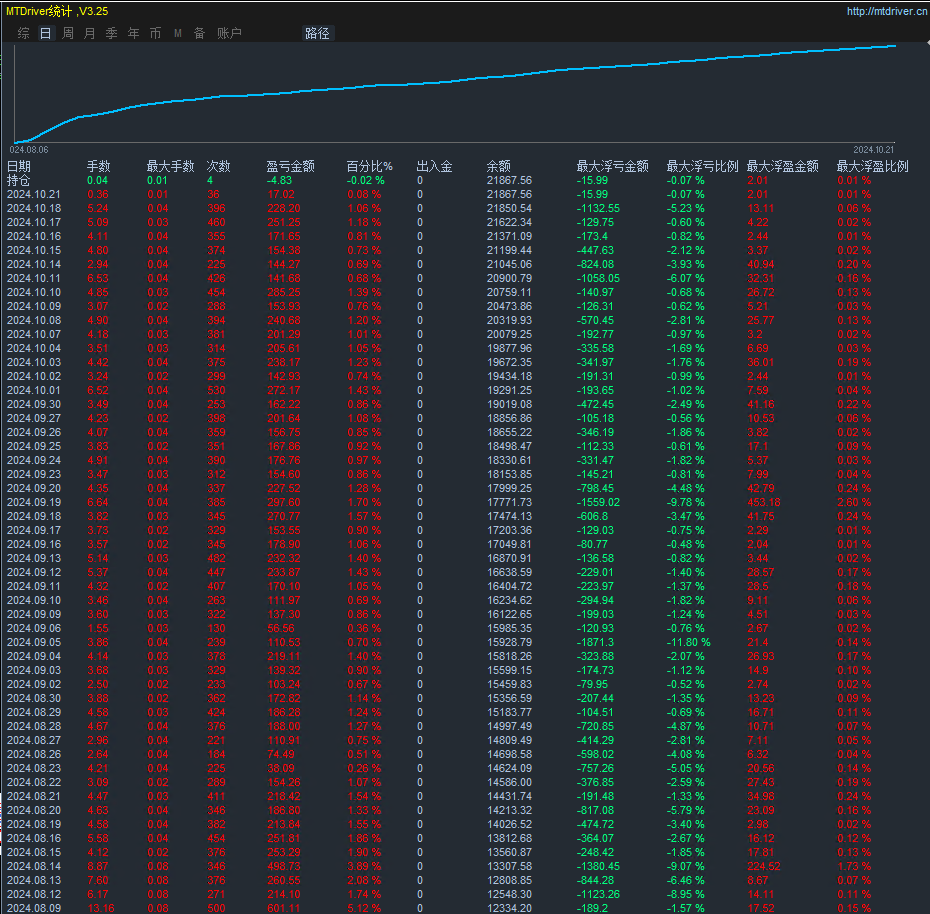Viewport: 930px width, 914px height.
Task: Switch to the 月 monthly tab
Action: pos(90,33)
